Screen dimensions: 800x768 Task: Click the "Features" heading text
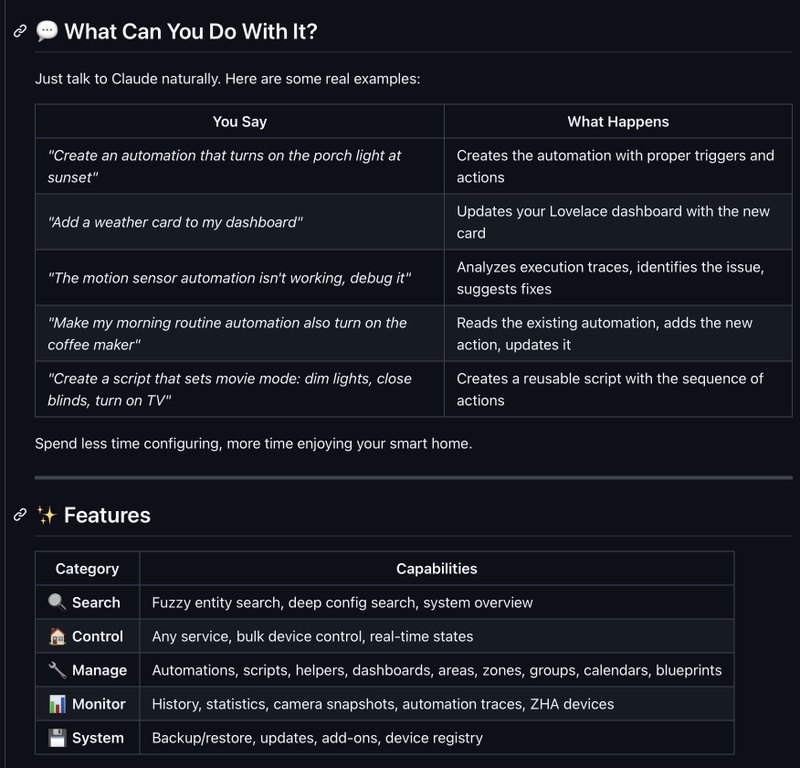coord(107,515)
